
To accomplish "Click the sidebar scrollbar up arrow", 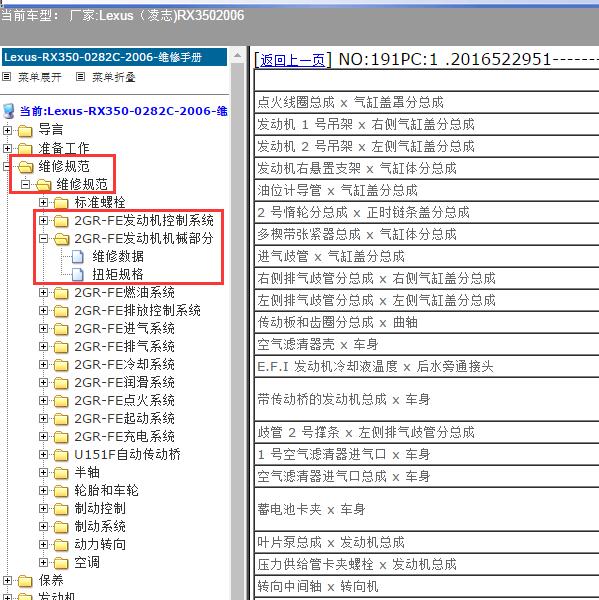I will point(237,55).
